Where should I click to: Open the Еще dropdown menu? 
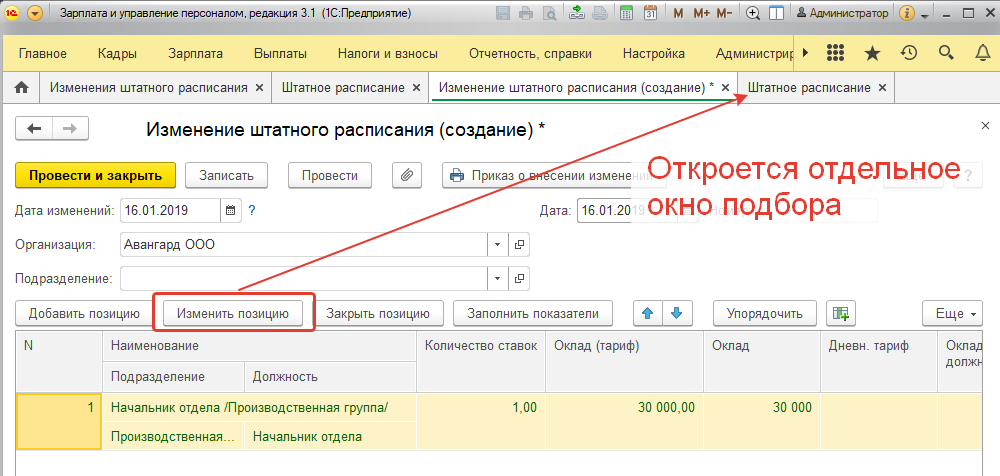[957, 313]
